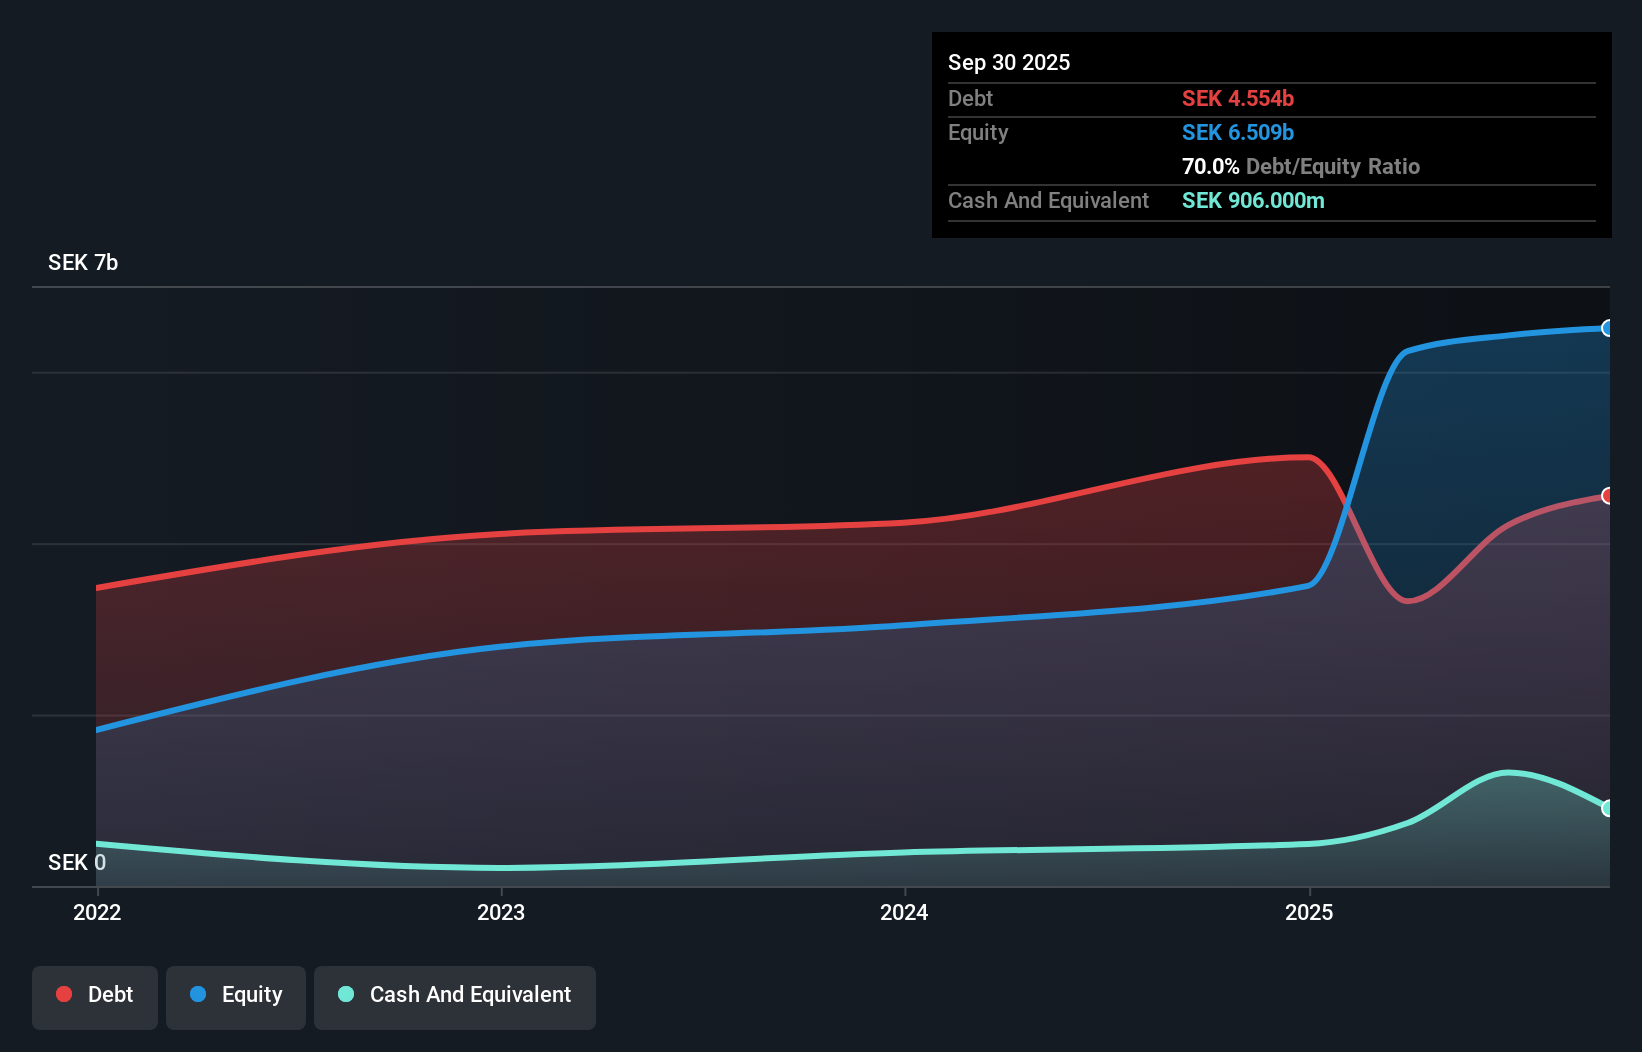Click the 70.0% Debt/Equity Ratio text
Viewport: 1642px width, 1052px height.
pos(1301,166)
